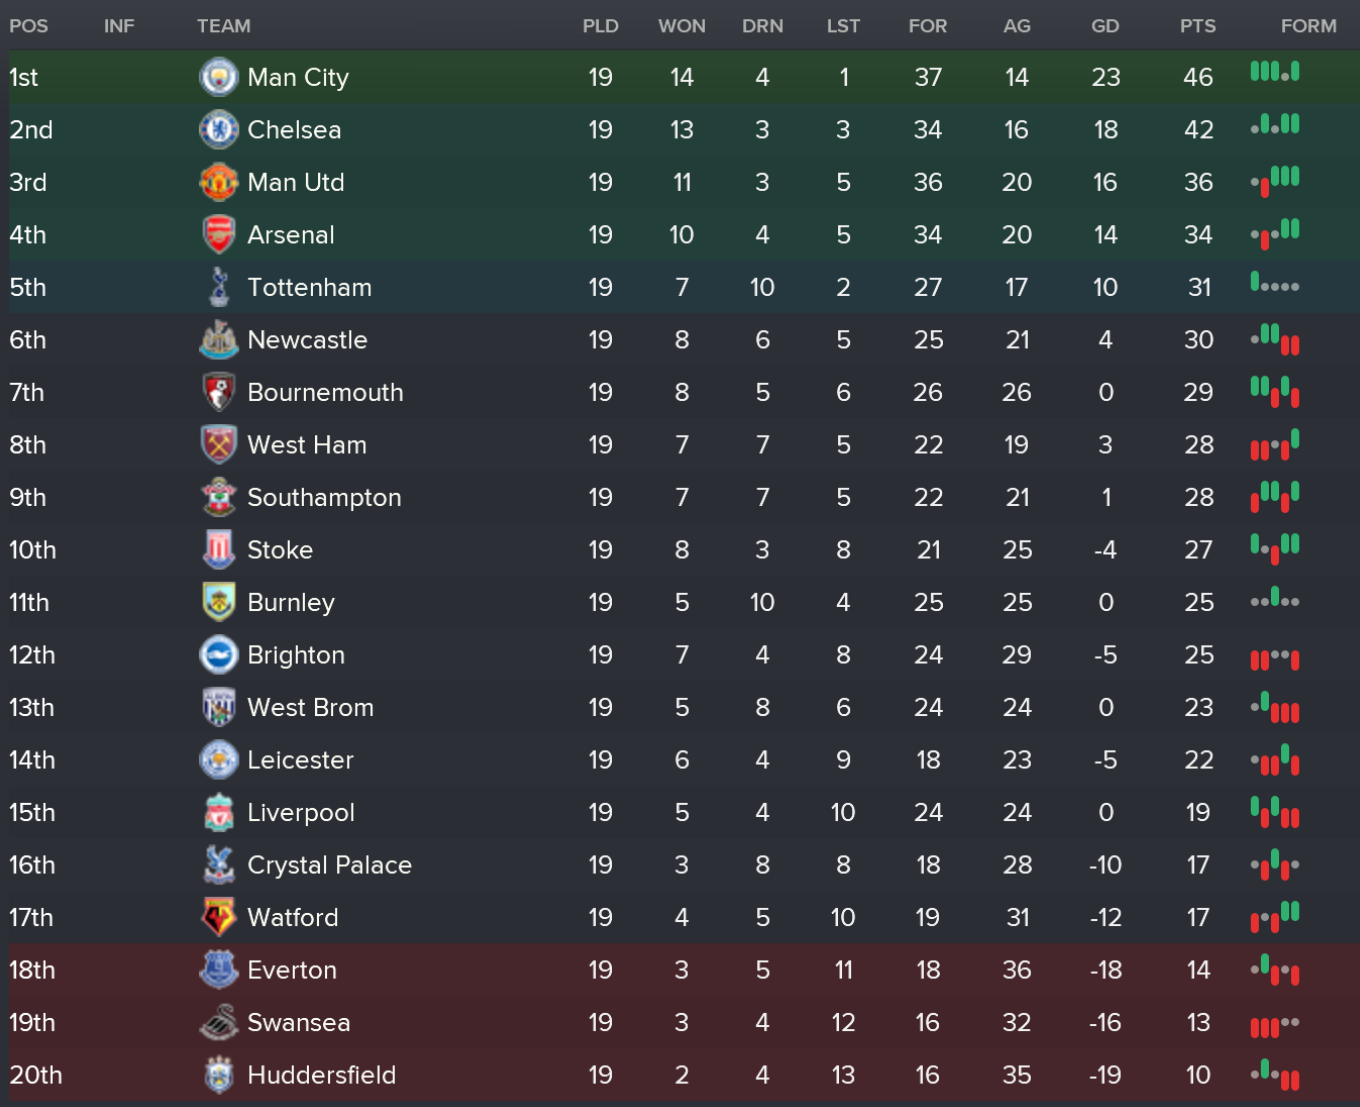Click the West Brom team name
The image size is (1360, 1107).
(310, 708)
